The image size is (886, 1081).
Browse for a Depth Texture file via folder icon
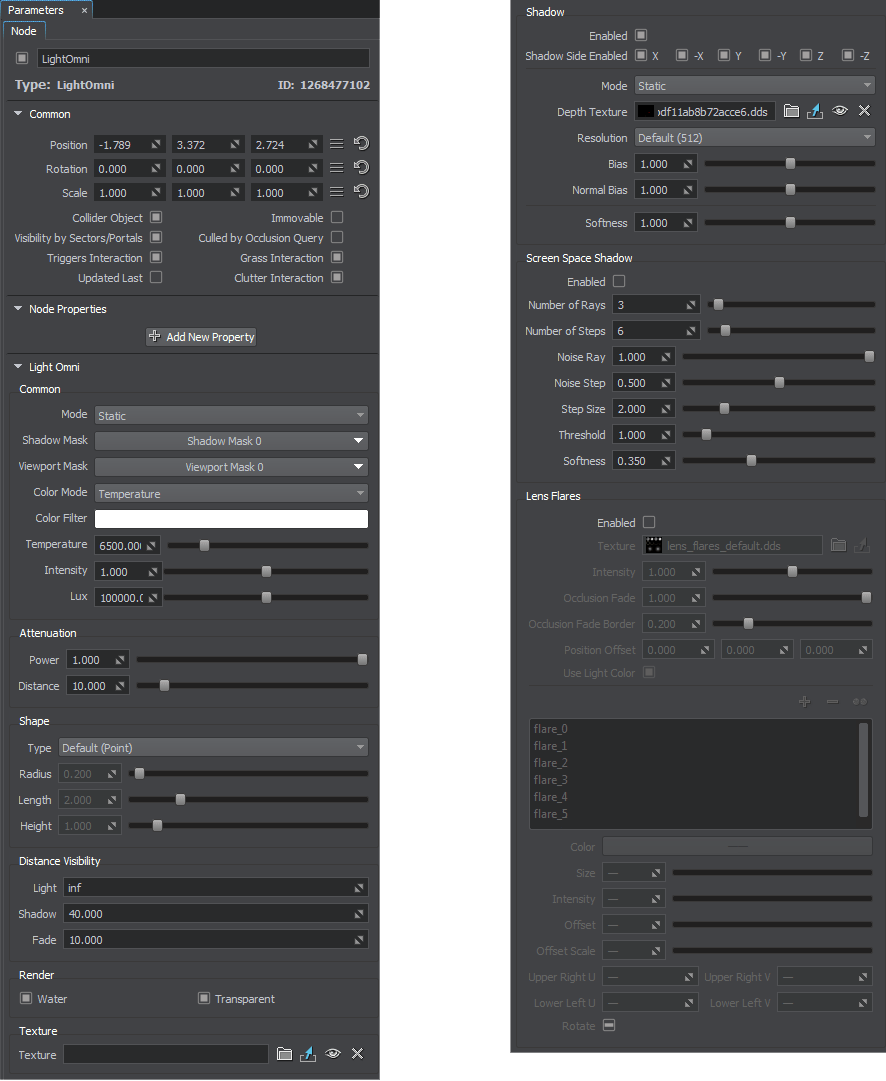coord(791,111)
